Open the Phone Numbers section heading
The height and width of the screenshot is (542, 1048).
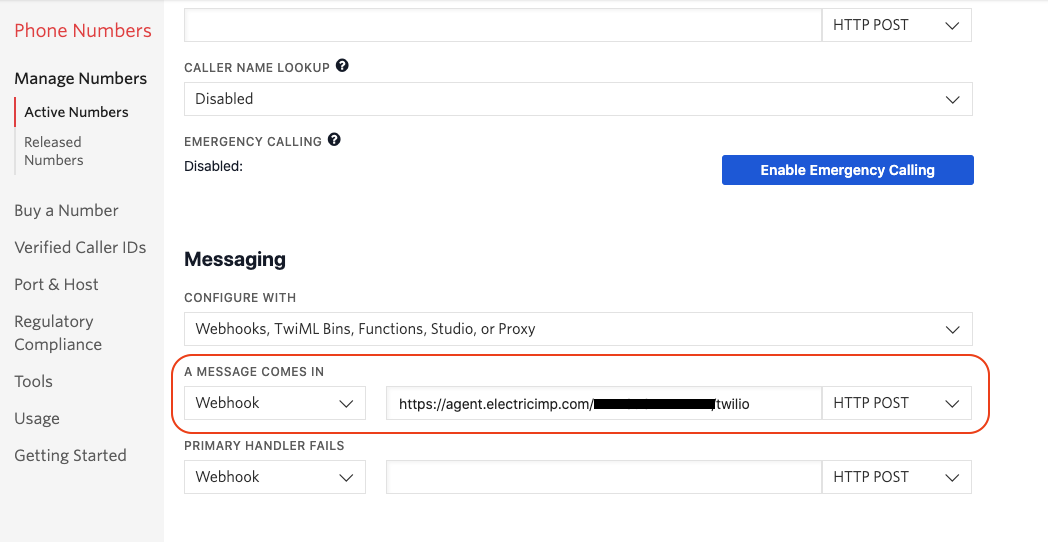(x=83, y=31)
